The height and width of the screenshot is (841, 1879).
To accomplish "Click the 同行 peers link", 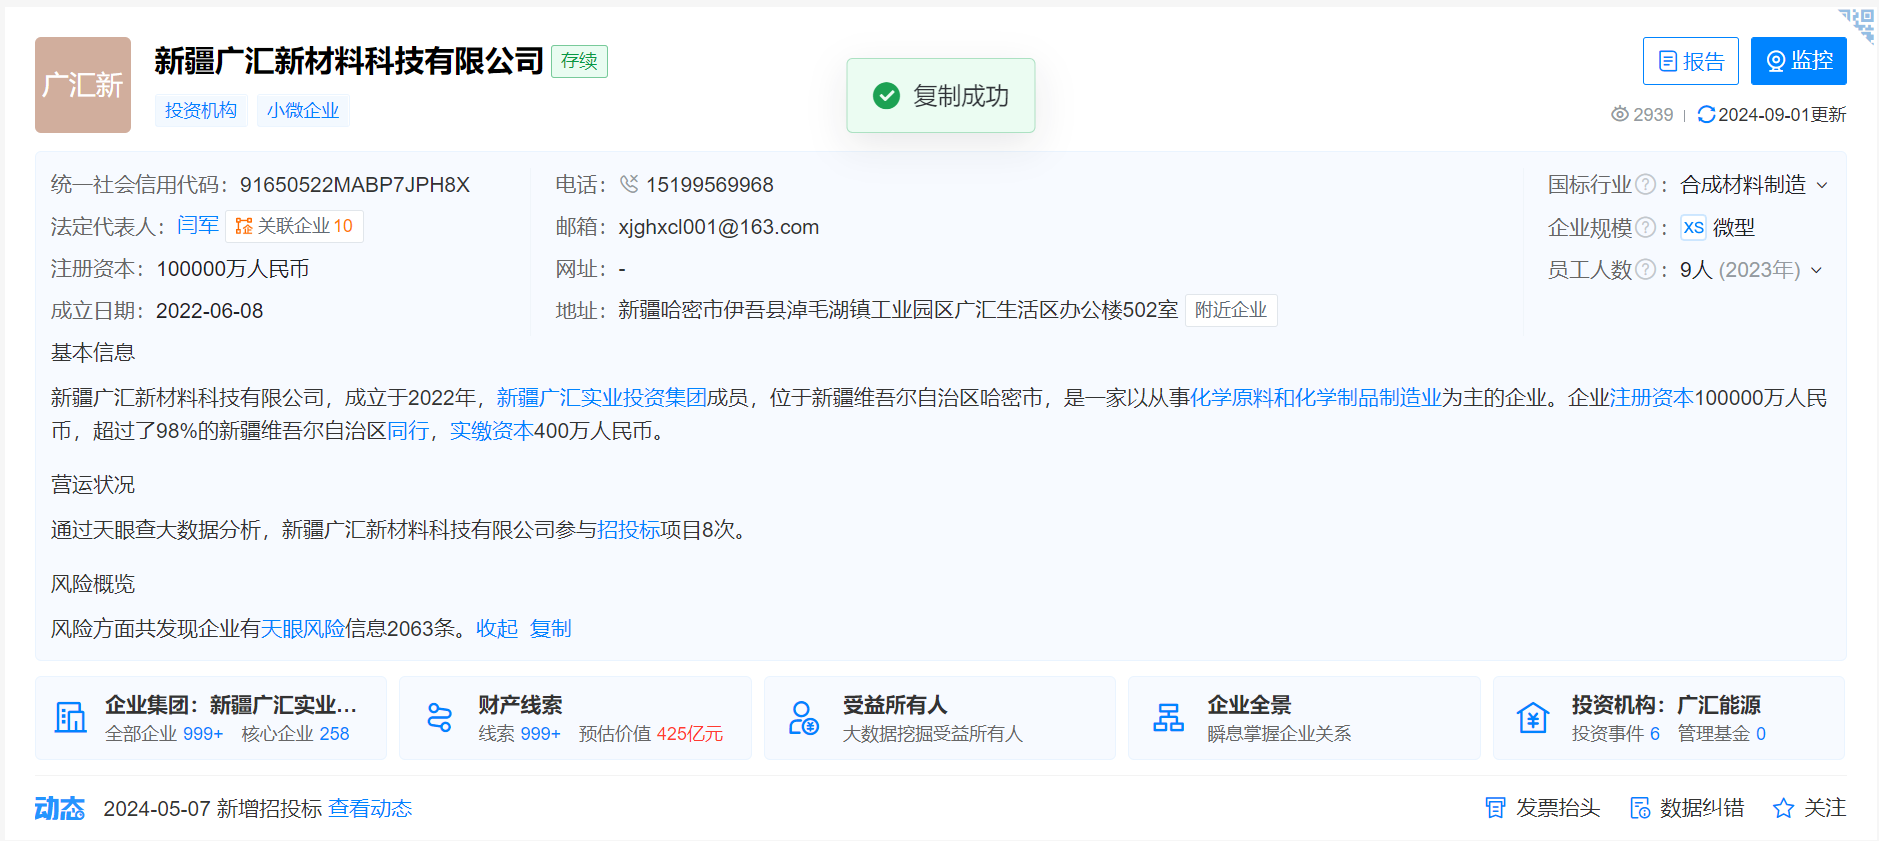I will [408, 431].
